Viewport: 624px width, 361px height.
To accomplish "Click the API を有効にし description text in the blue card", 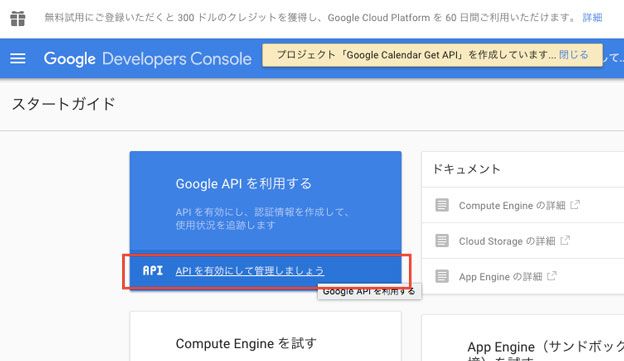I will coord(263,218).
